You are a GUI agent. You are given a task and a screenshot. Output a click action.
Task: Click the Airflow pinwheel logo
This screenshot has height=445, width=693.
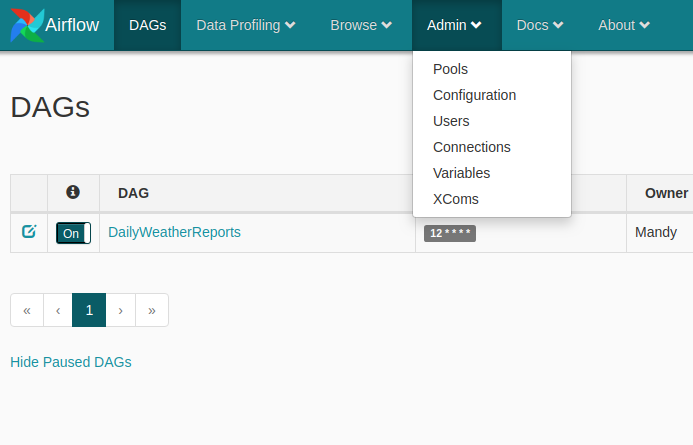(x=27, y=25)
